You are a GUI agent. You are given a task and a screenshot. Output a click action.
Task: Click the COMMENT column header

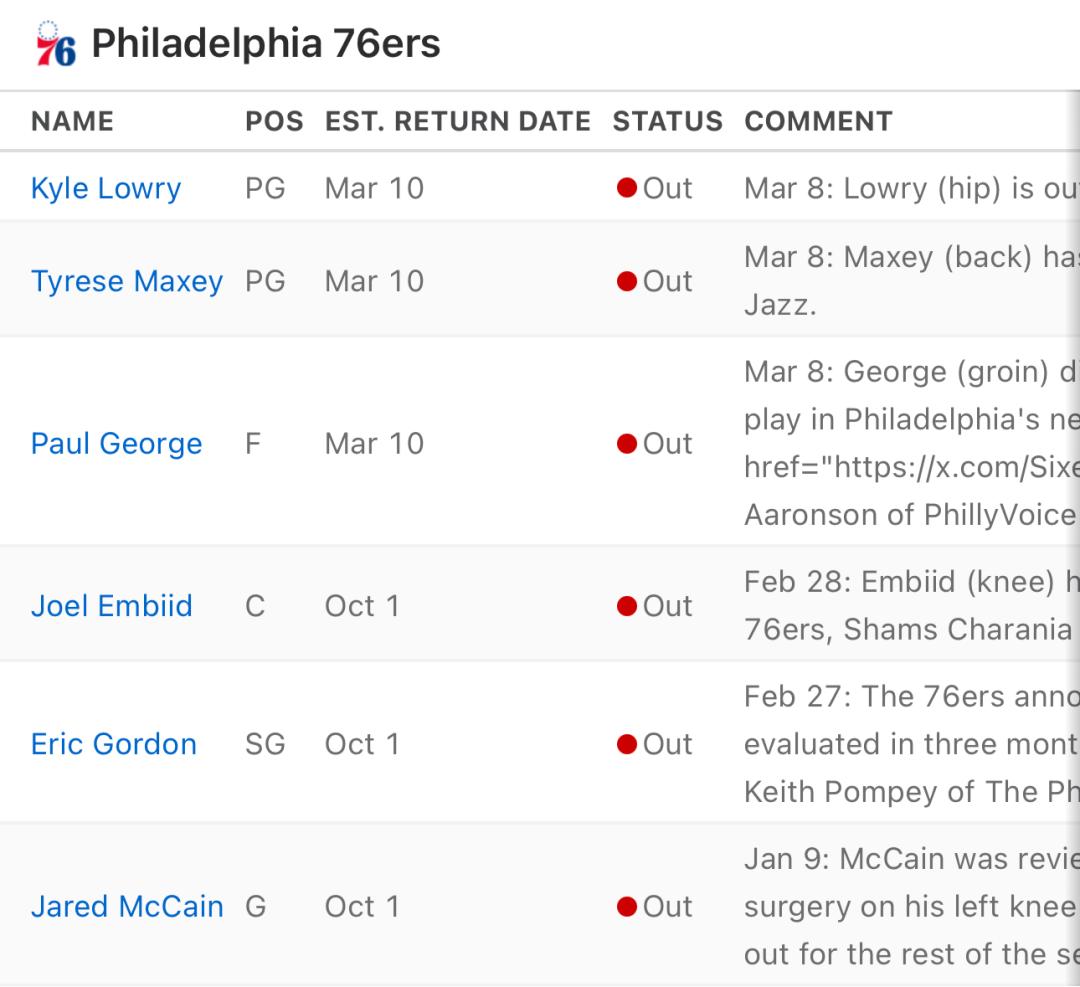[x=819, y=121]
